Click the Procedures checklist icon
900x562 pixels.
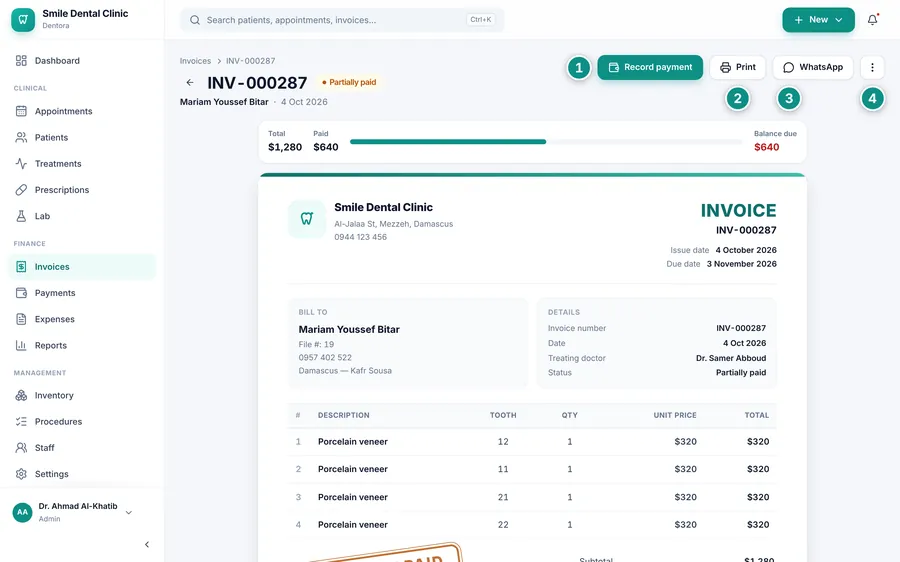coord(21,422)
